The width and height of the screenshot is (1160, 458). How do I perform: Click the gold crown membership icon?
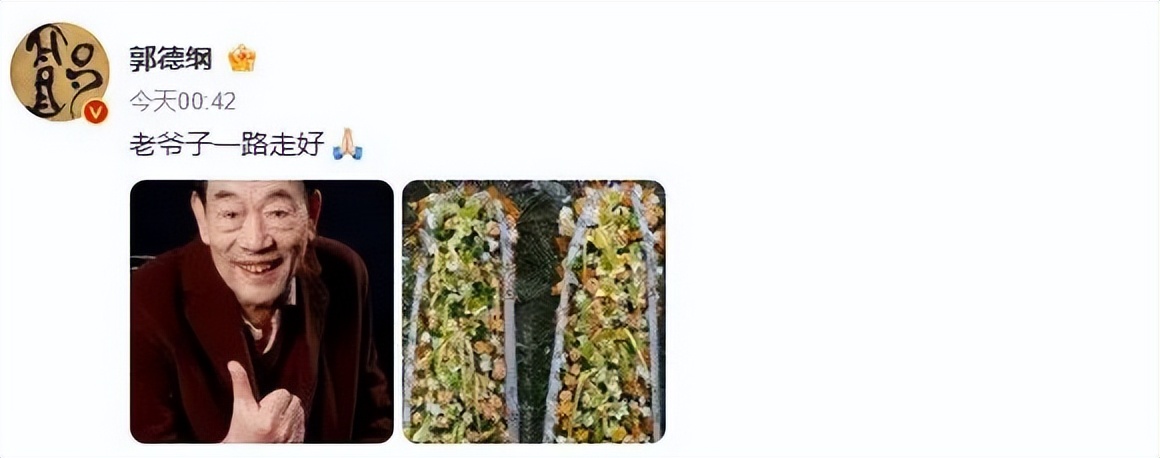click(x=241, y=58)
